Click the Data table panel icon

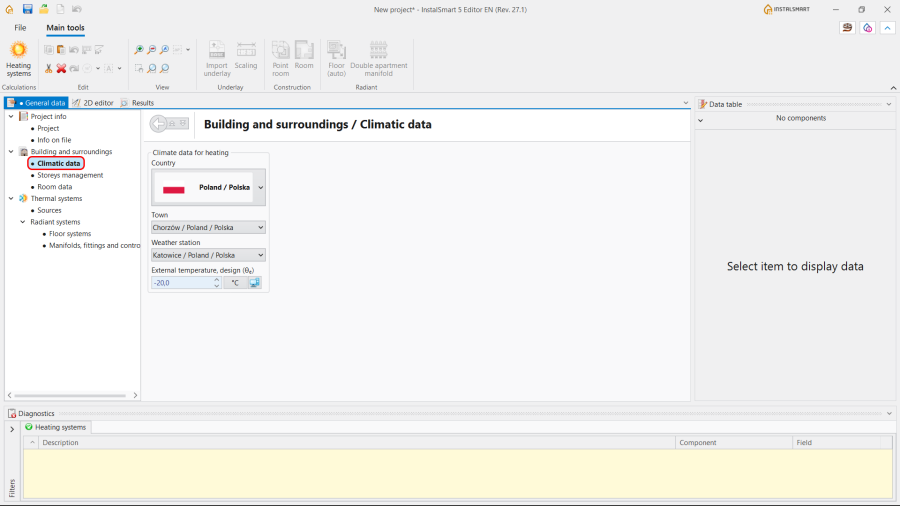pyautogui.click(x=703, y=104)
